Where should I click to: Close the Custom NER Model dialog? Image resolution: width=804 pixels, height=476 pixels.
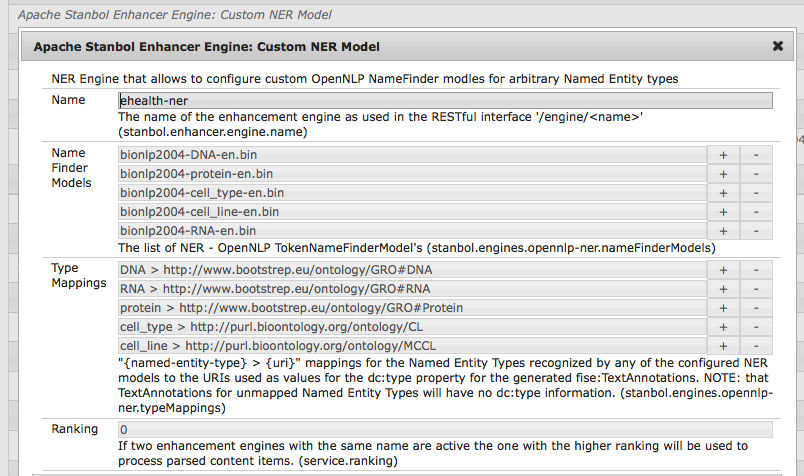tap(777, 46)
